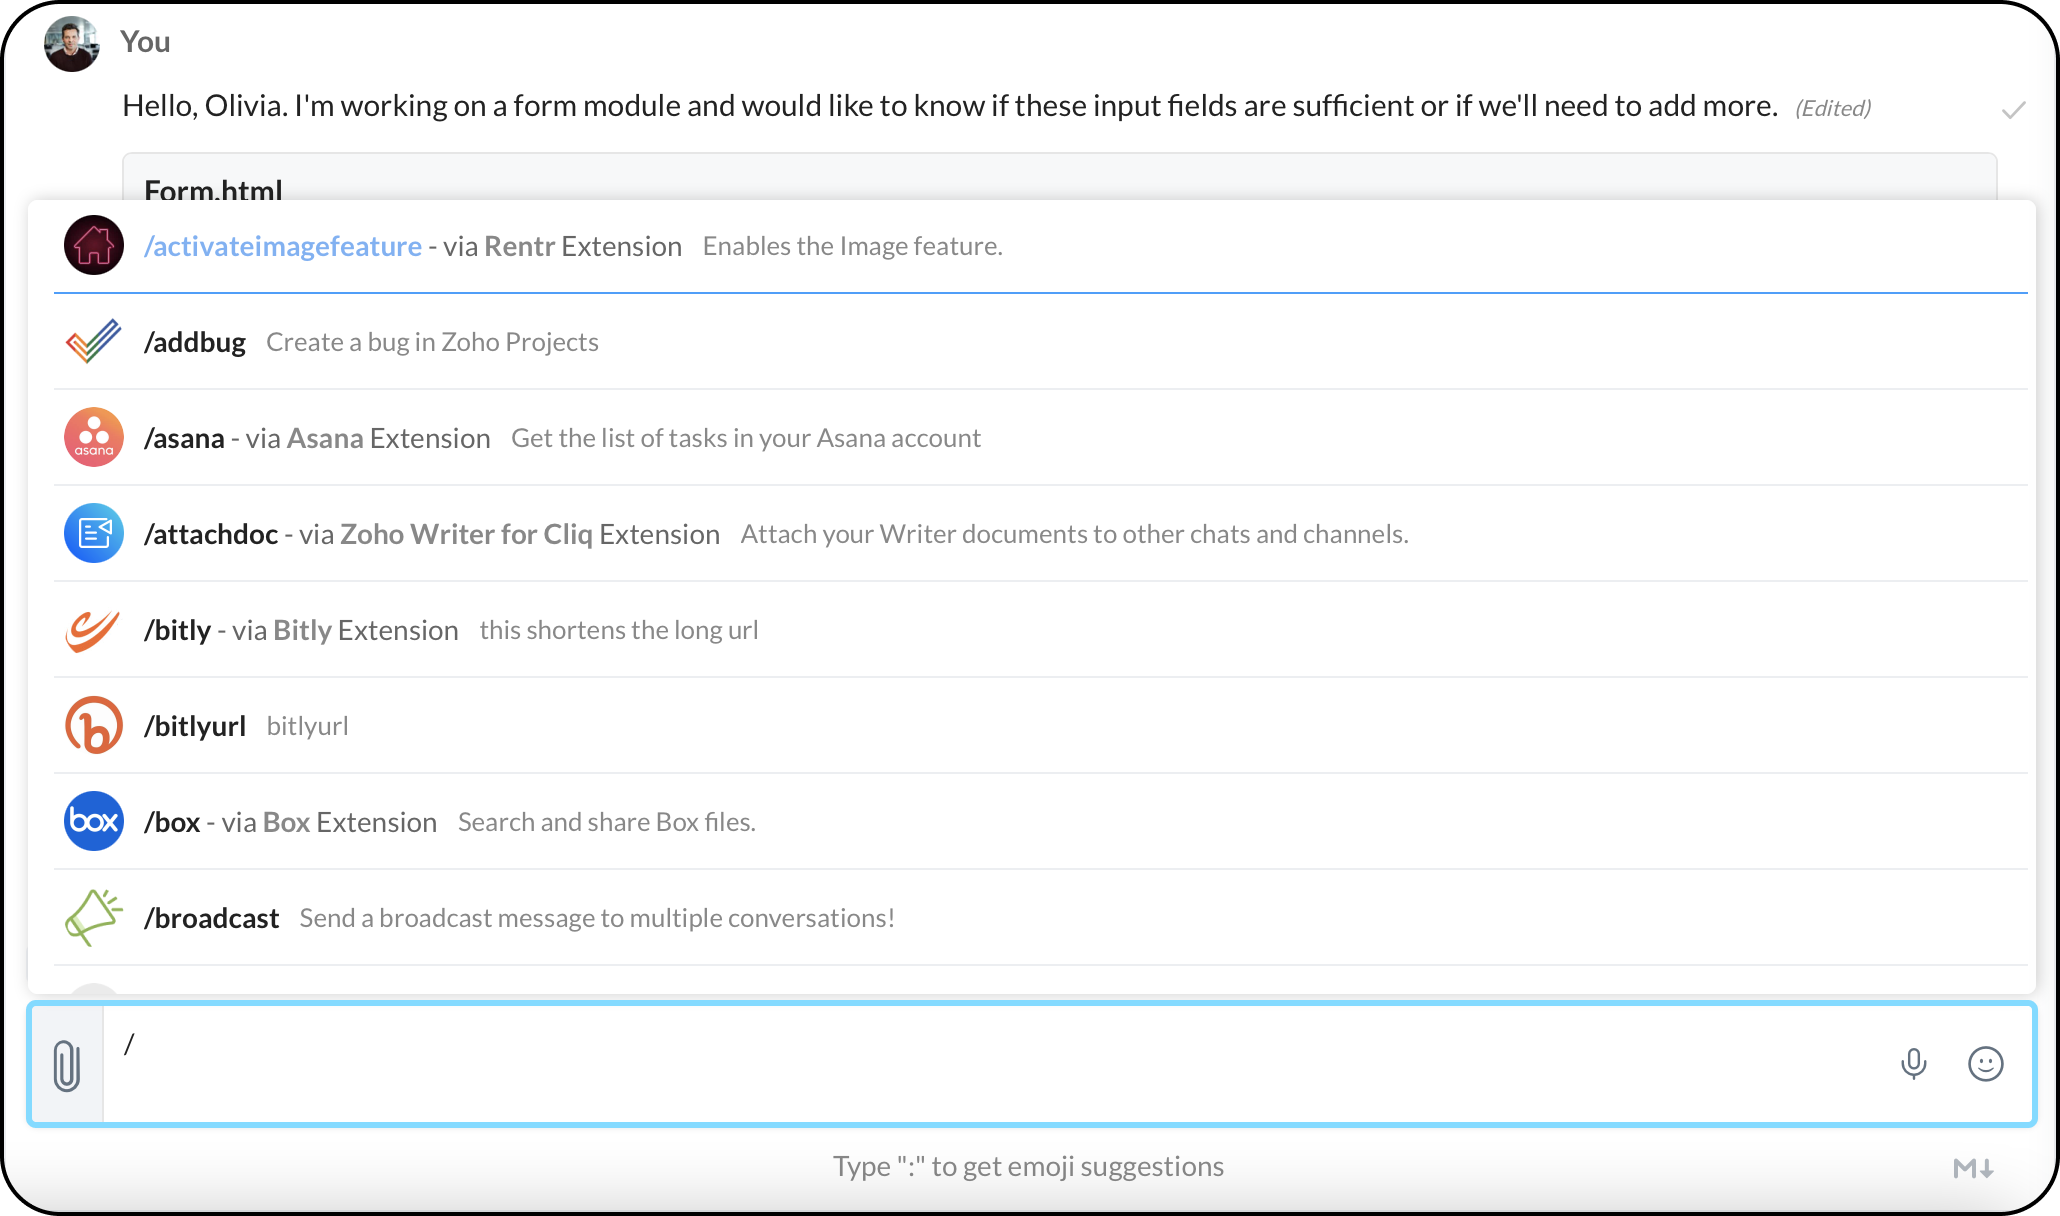
Task: Click the Rentr house icon
Action: 94,245
